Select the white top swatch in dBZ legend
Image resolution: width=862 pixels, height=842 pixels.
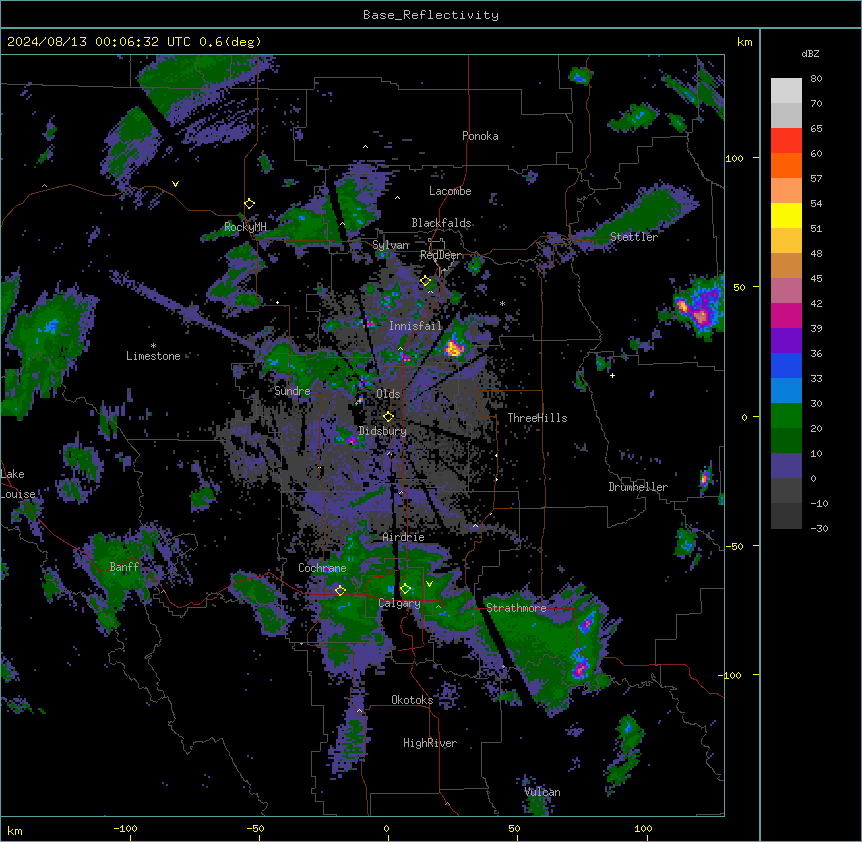786,91
